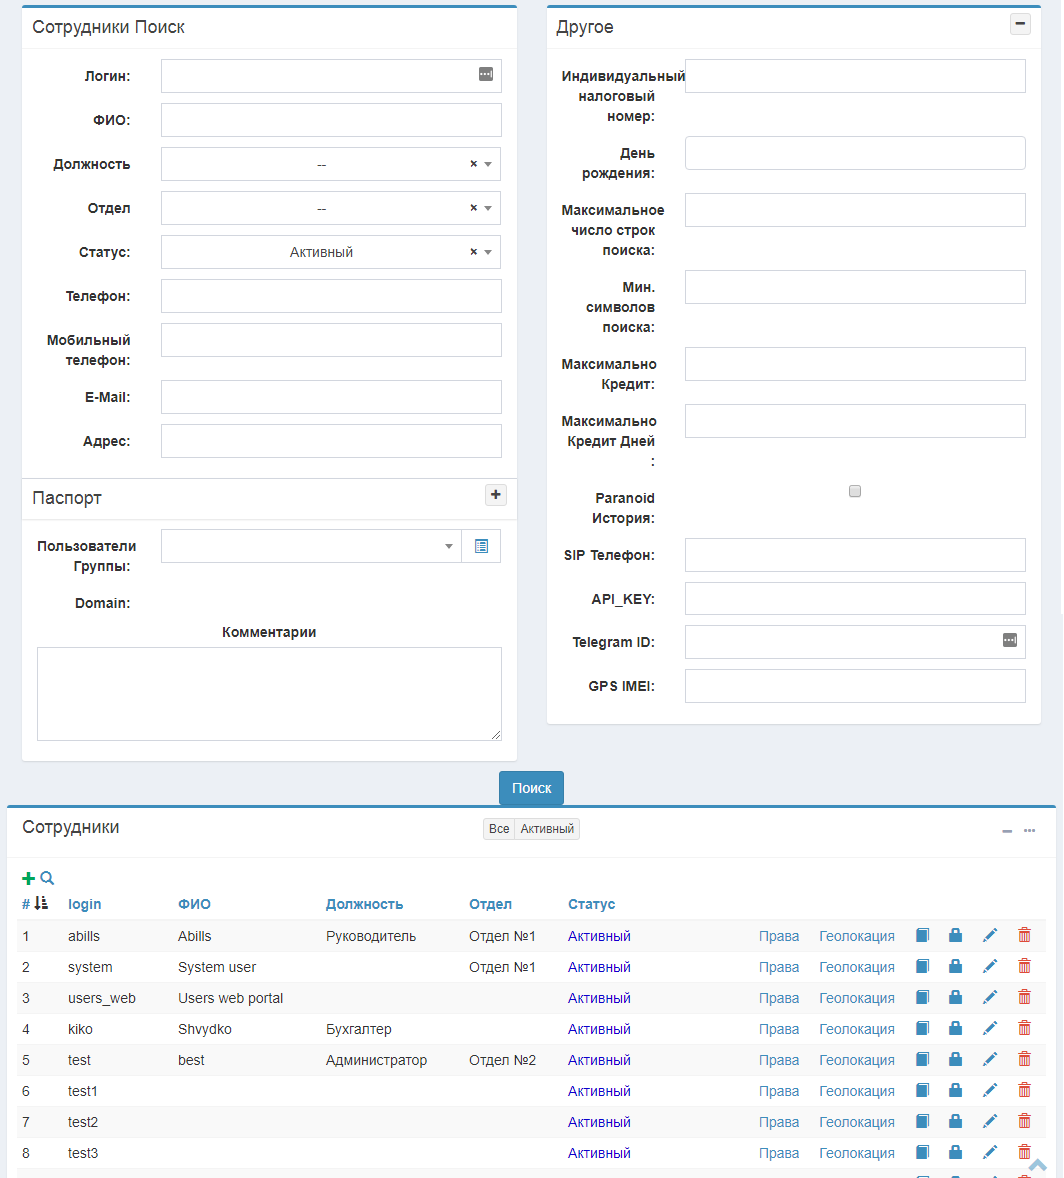Screen dimensions: 1064x1178
Task: Click the sort icon next to # column
Action: click(41, 904)
